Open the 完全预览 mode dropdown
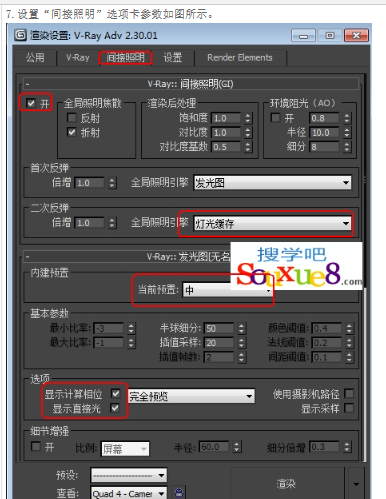 click(x=191, y=396)
